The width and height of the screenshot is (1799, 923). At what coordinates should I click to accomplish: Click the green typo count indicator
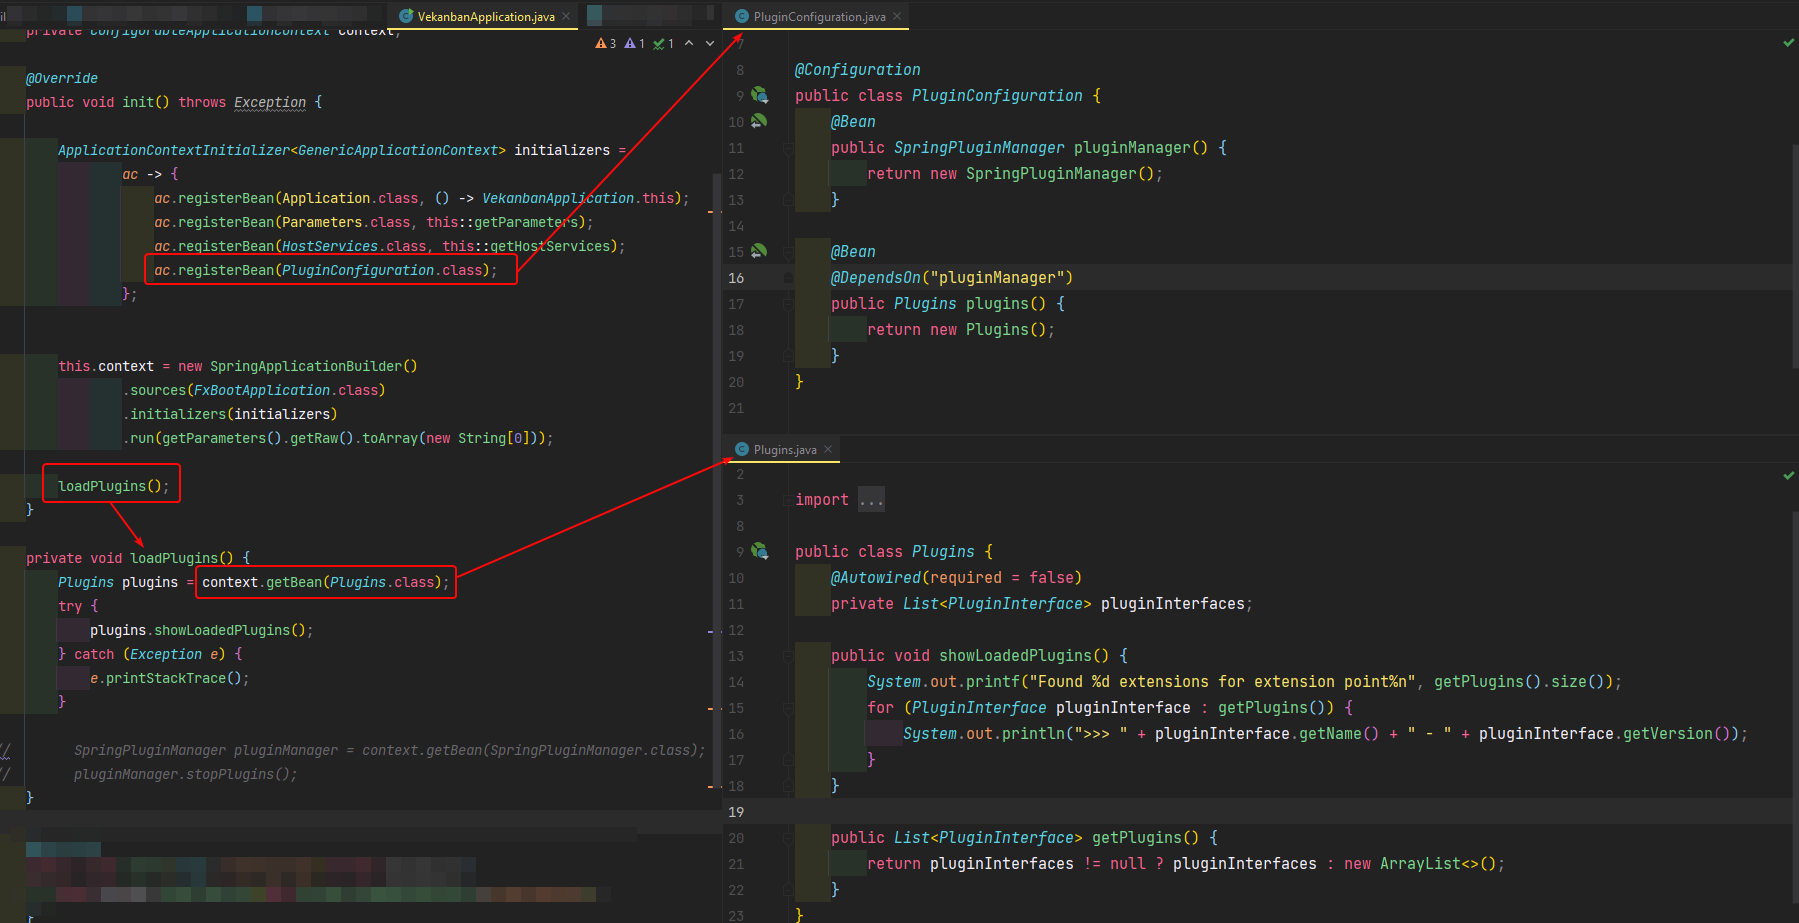point(664,43)
